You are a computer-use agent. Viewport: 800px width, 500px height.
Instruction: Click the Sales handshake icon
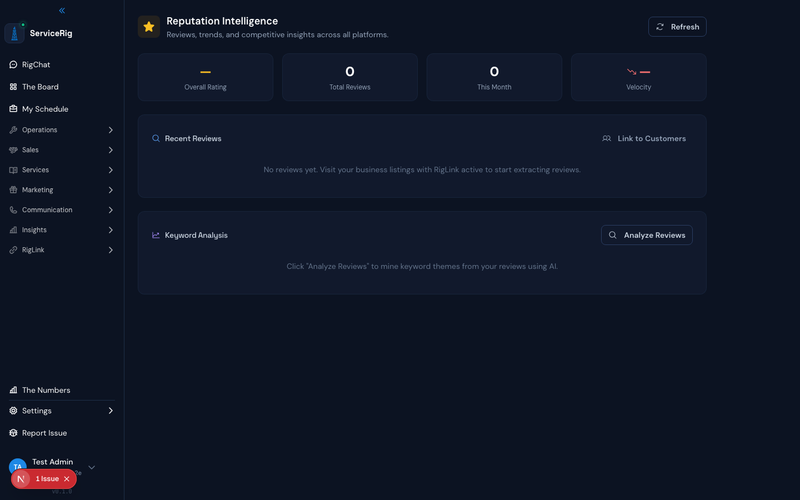click(13, 149)
